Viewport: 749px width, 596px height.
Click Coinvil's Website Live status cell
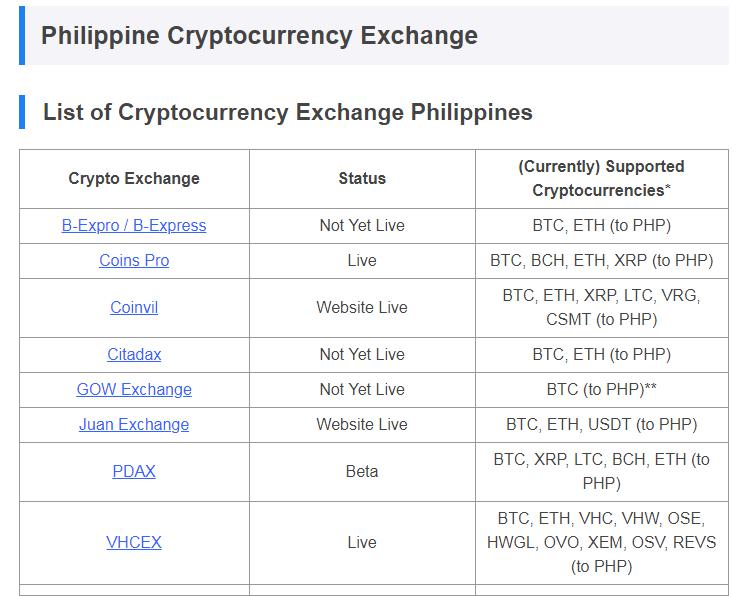(x=362, y=307)
